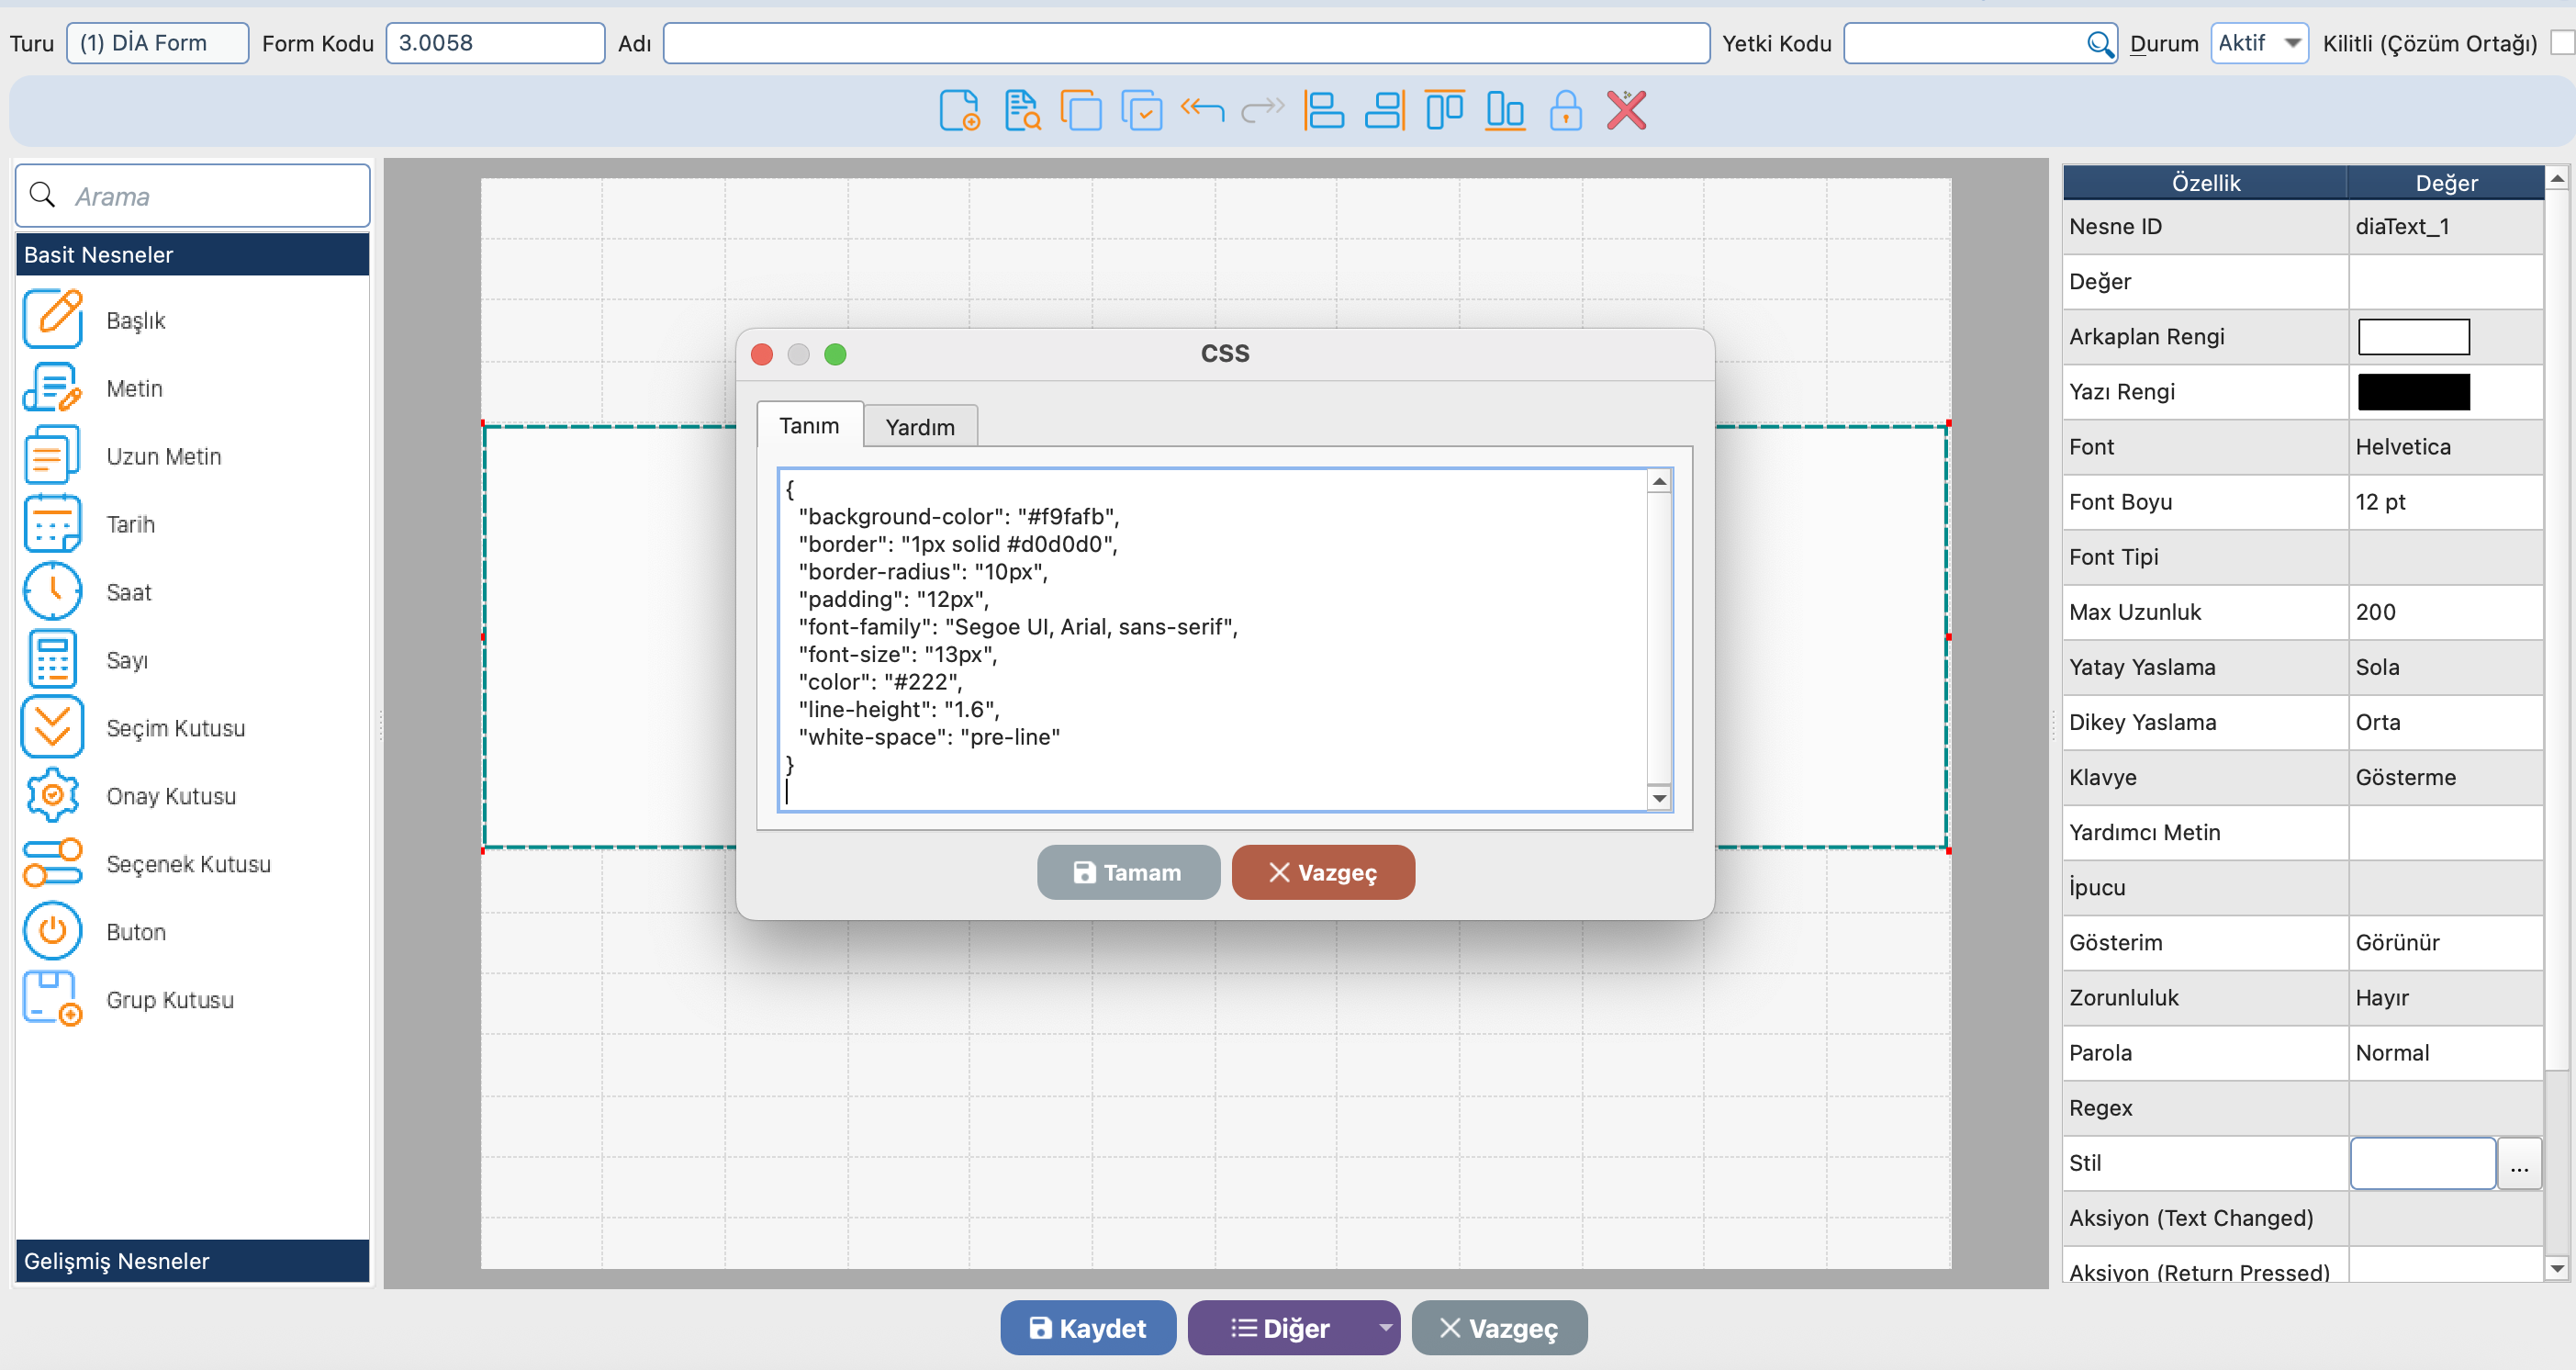
Task: Align objects to left edge
Action: point(1324,110)
